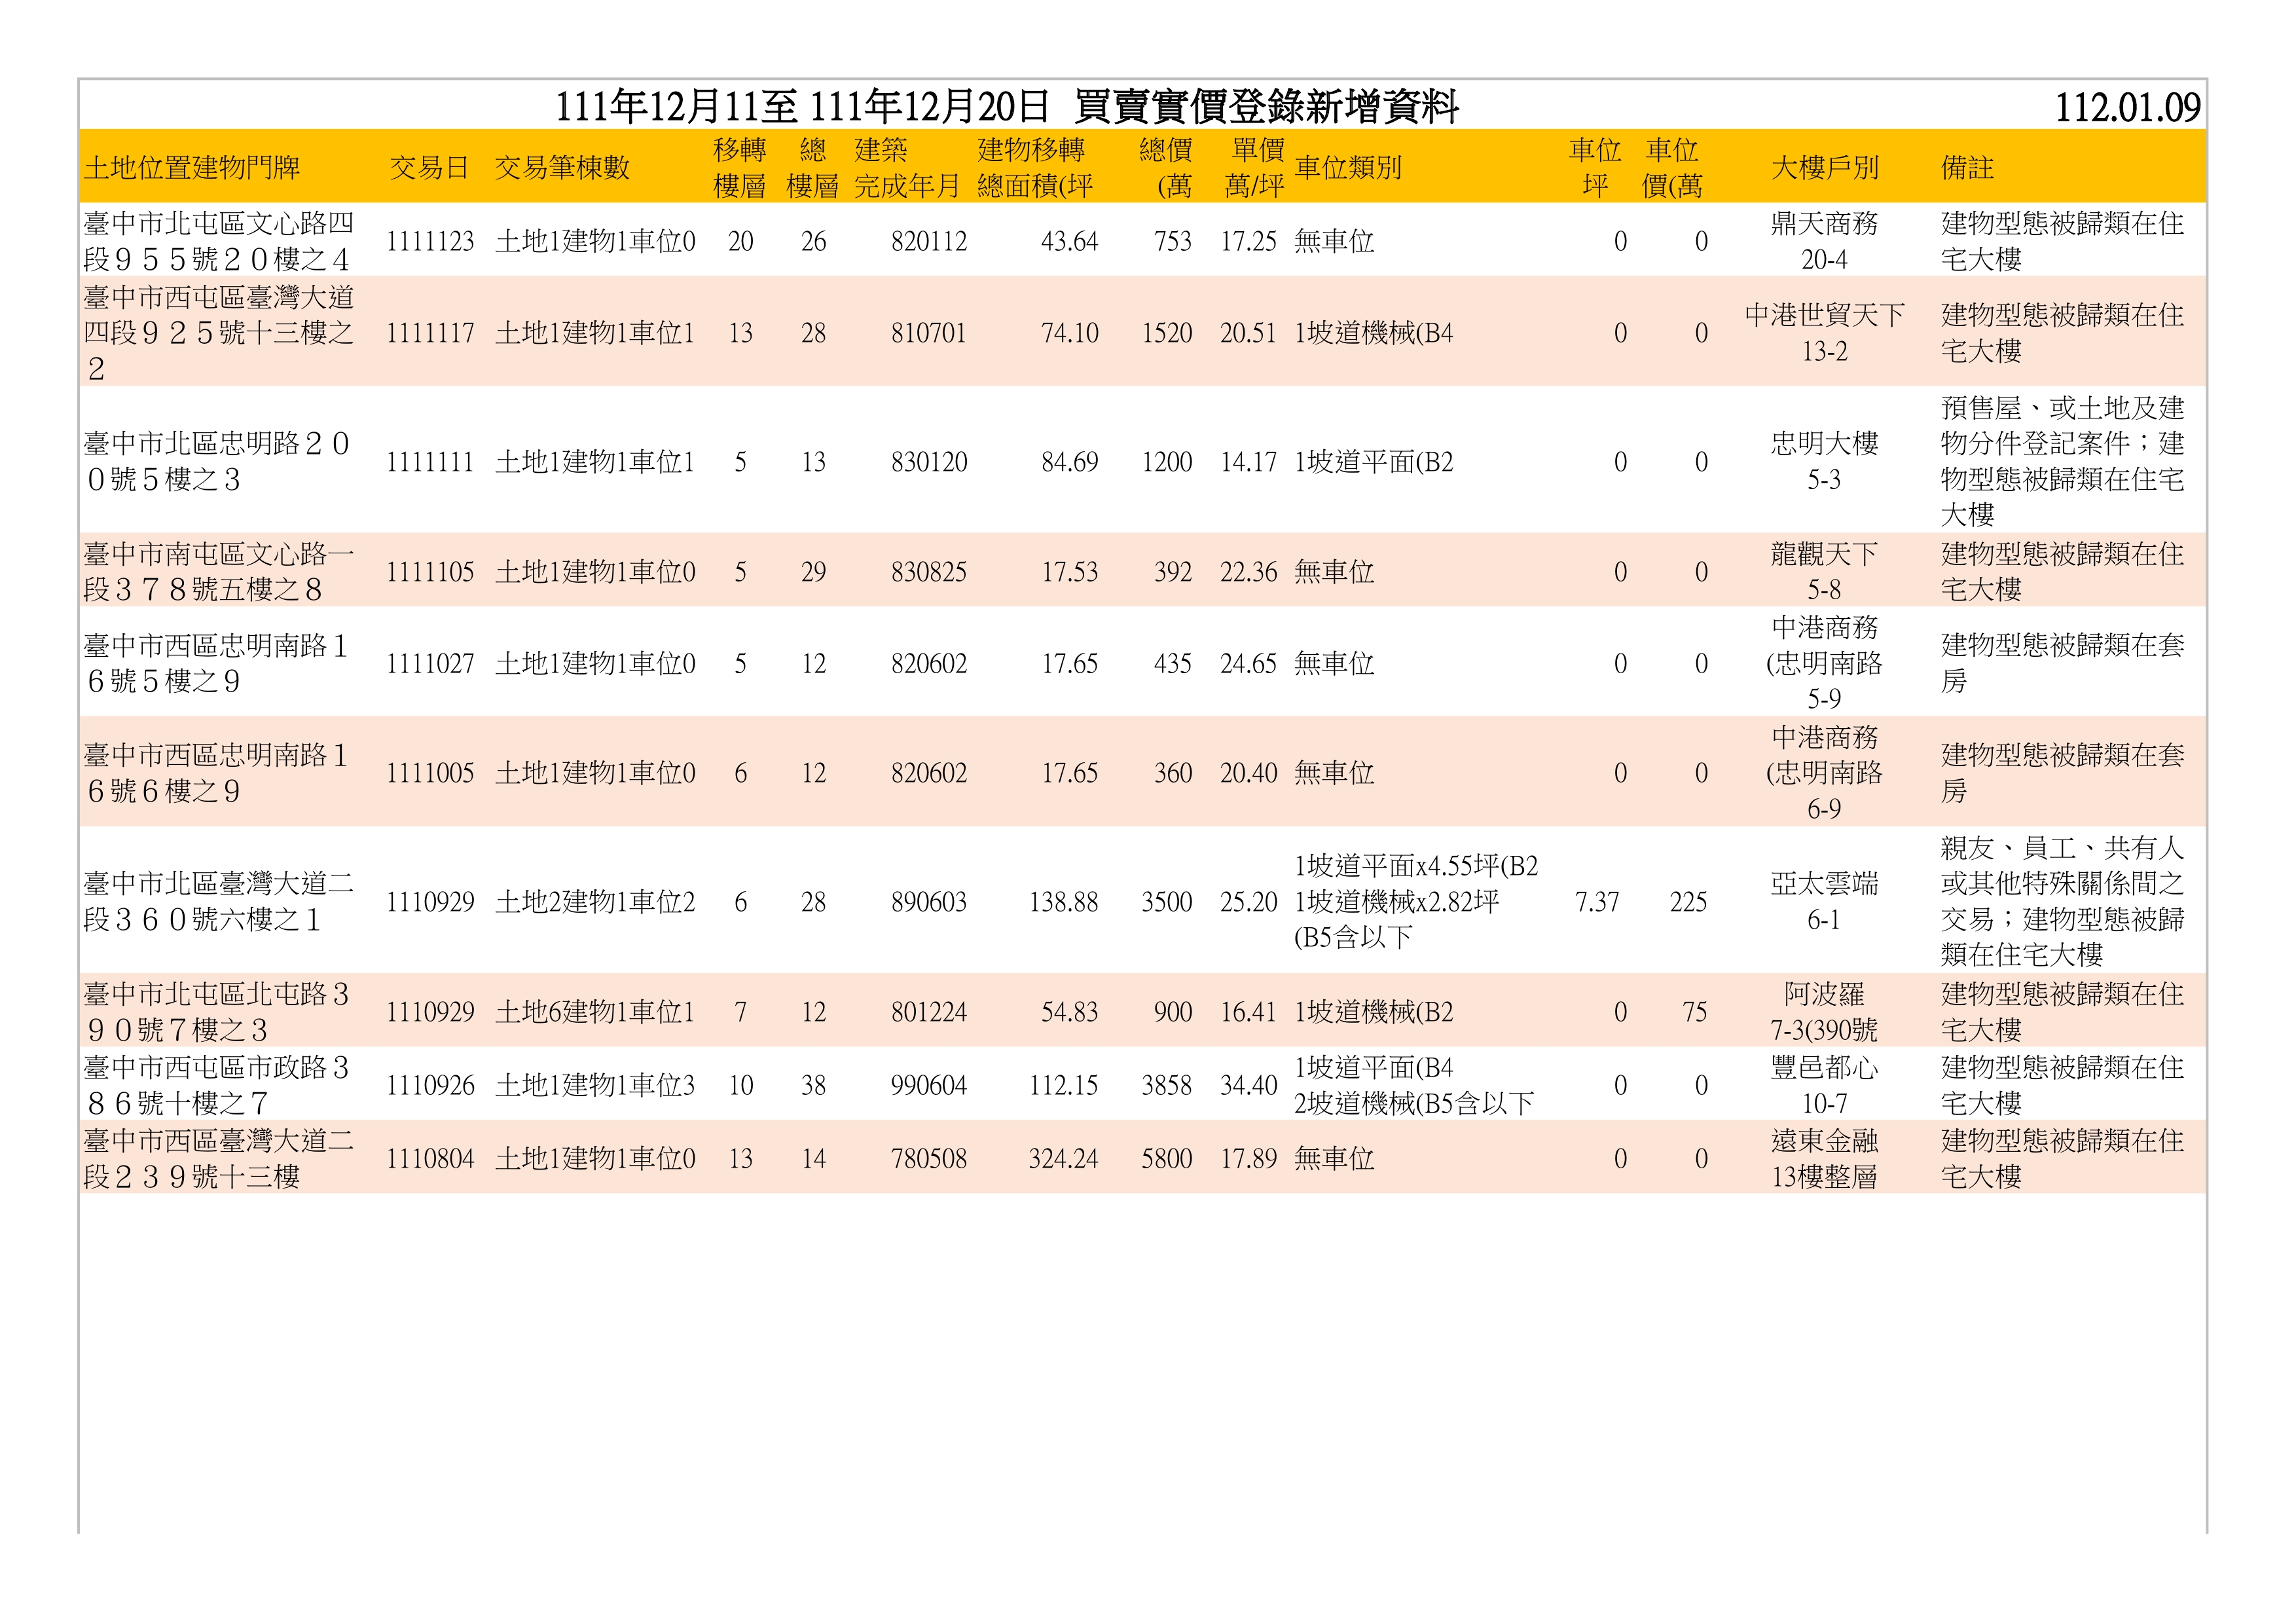
Task: Click address 臺中市北屯區北屯路390號7樓之3
Action: click(x=216, y=1011)
